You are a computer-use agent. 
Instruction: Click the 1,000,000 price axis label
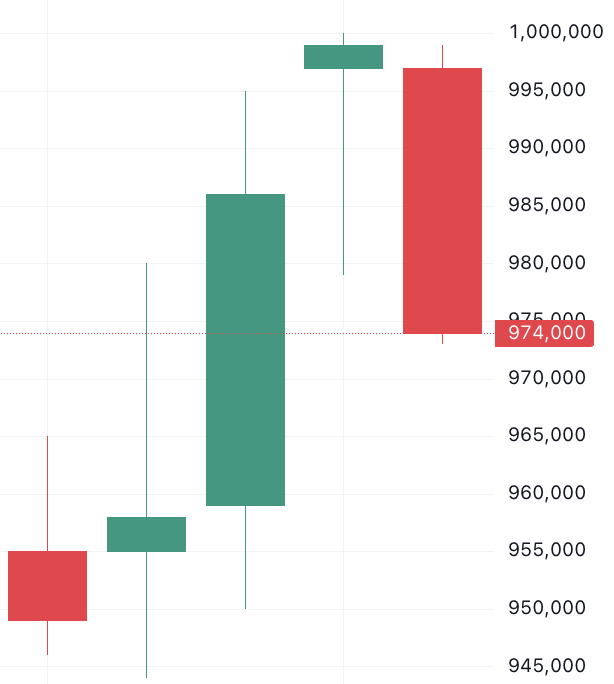tap(555, 32)
